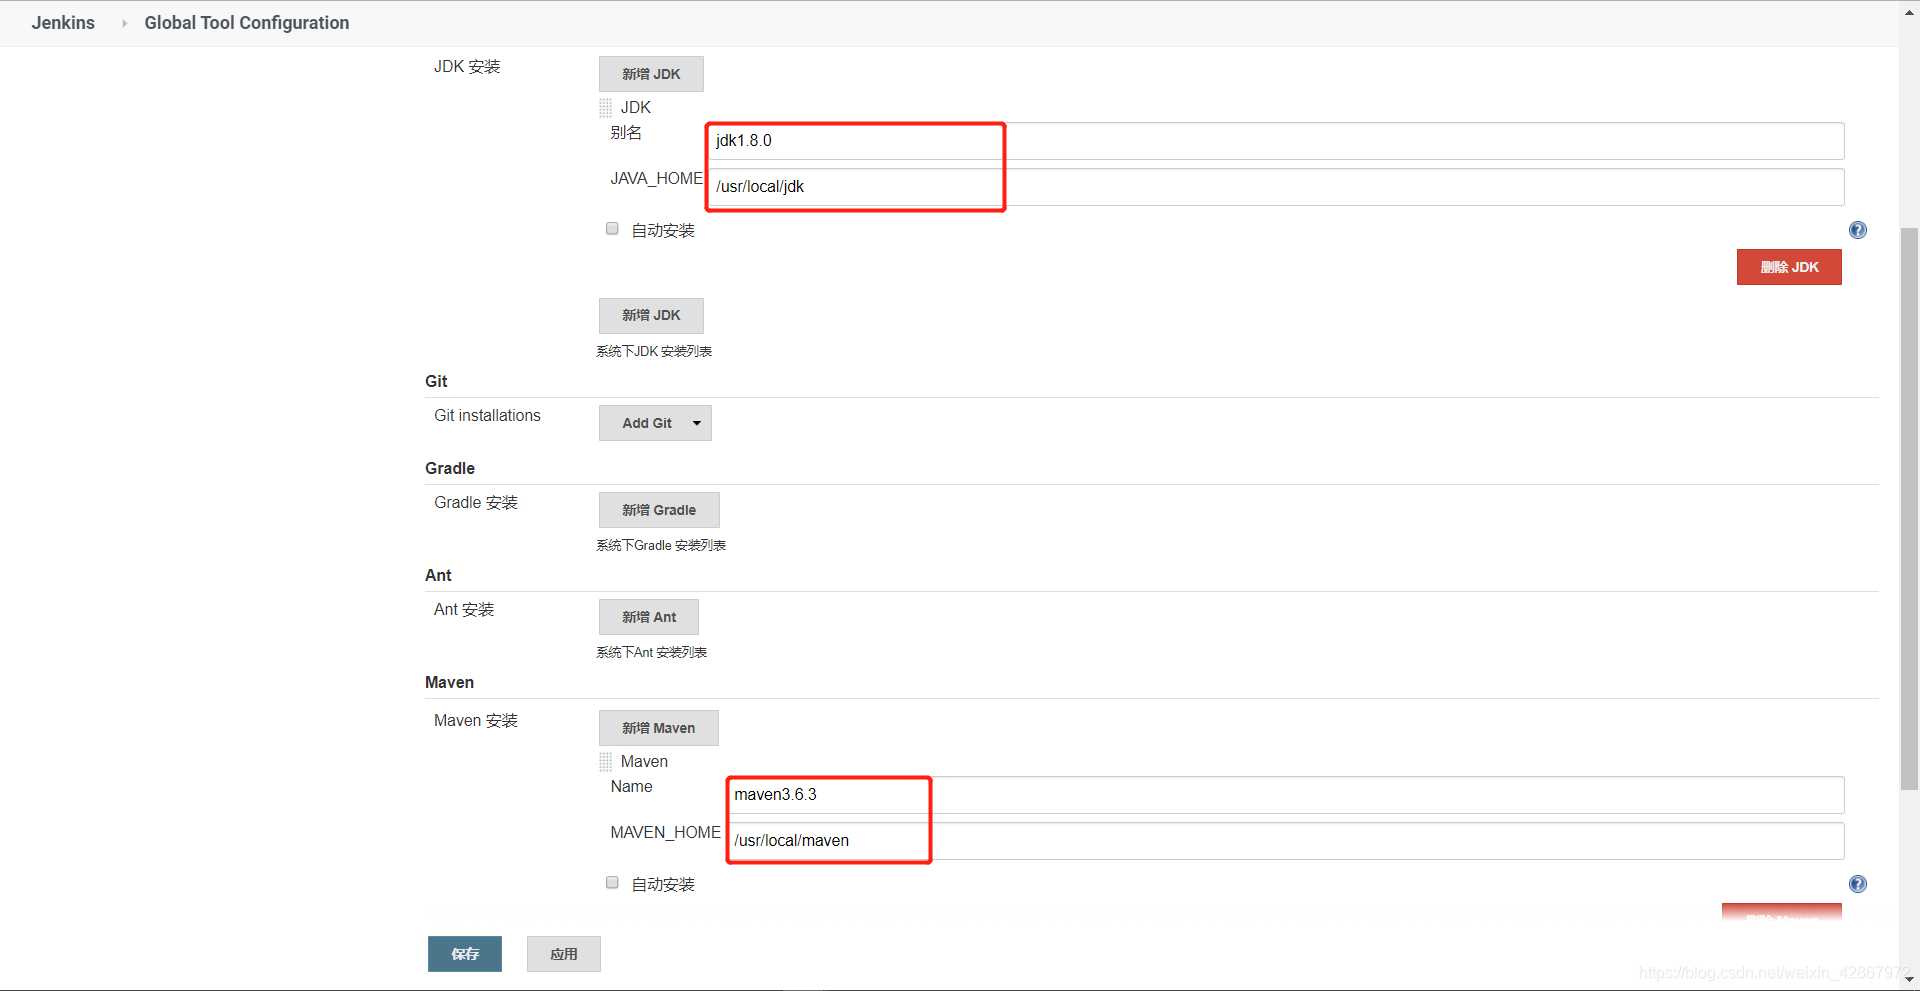This screenshot has width=1920, height=991.
Task: Open help for the JDK auto-install option
Action: (1857, 230)
